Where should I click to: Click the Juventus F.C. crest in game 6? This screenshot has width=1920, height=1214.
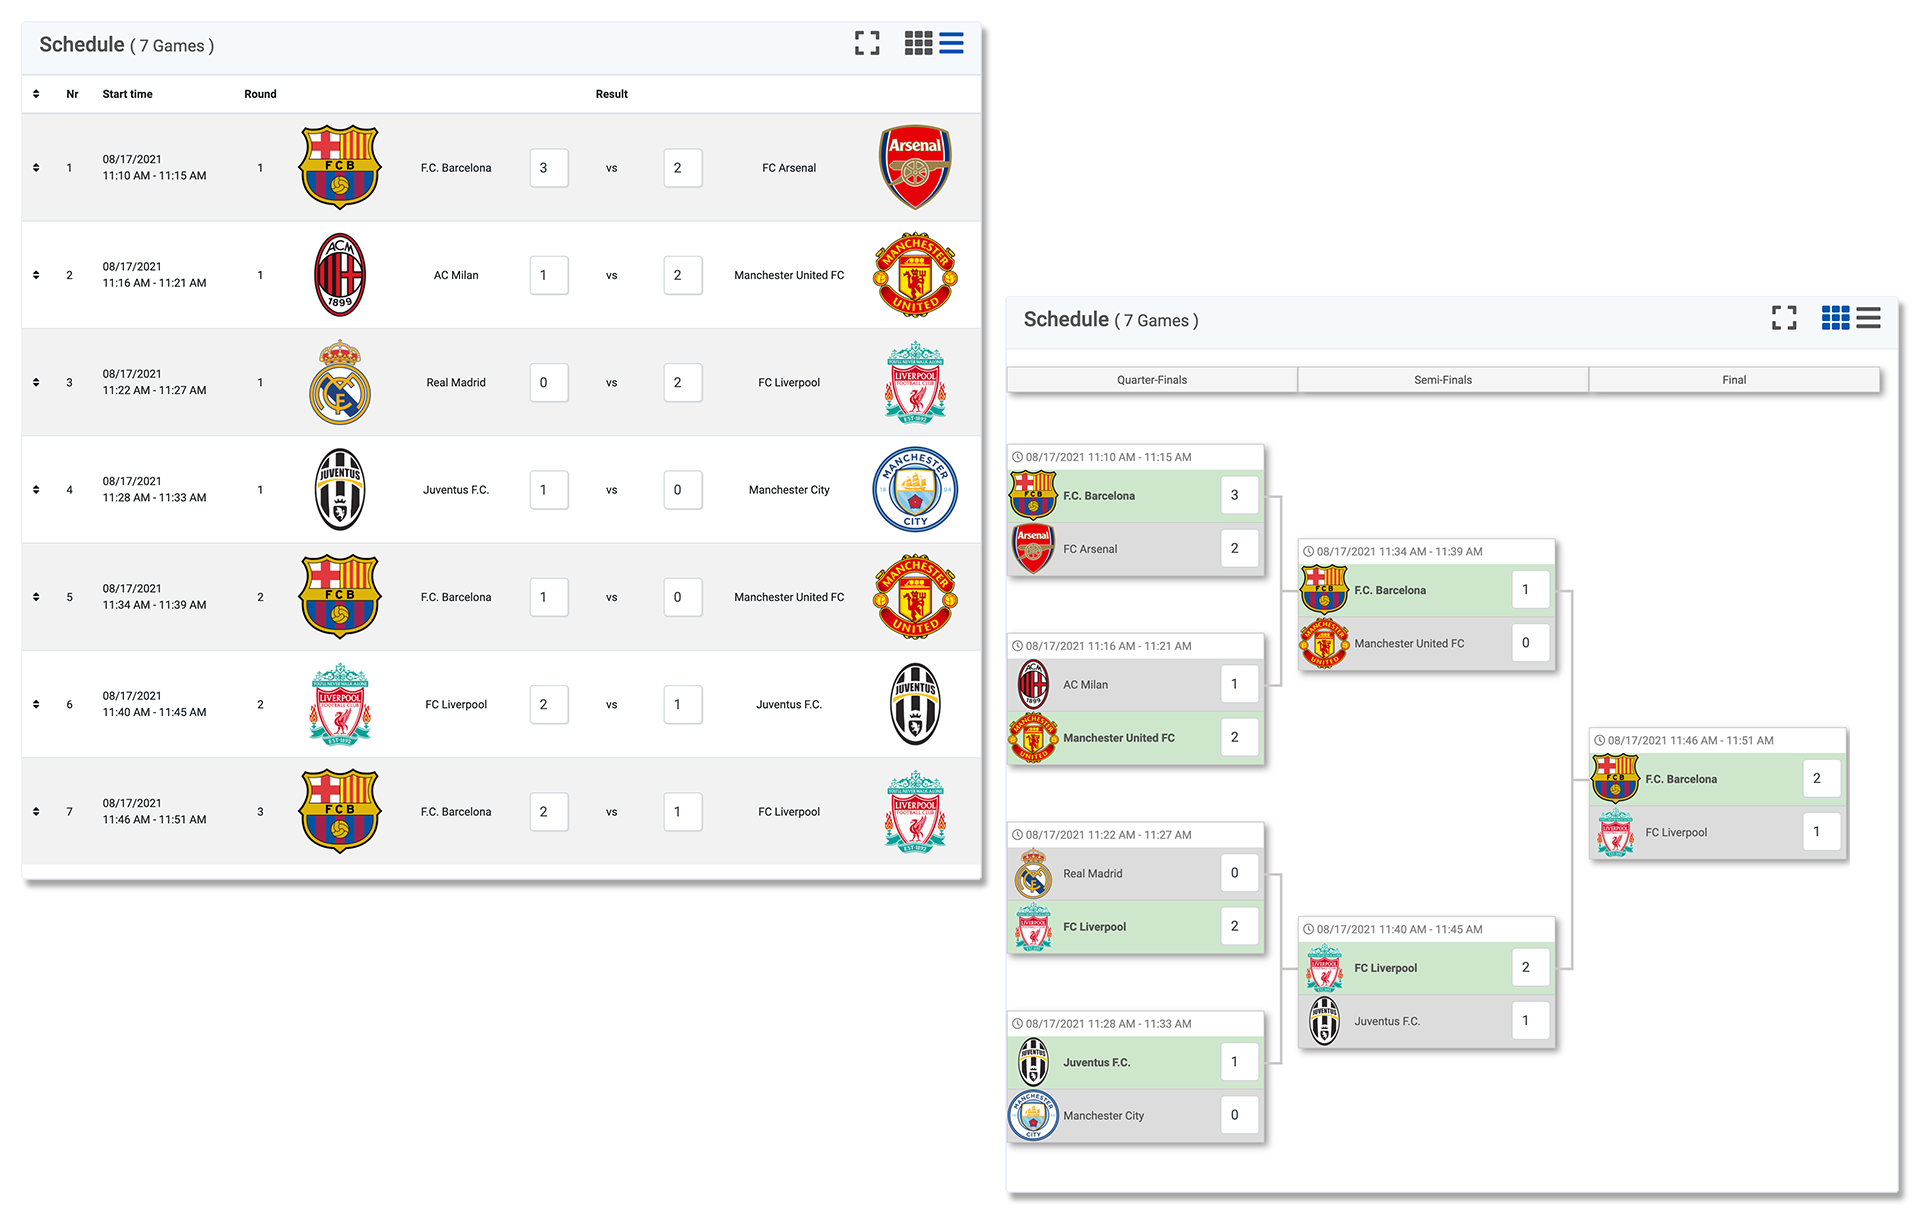pyautogui.click(x=914, y=704)
